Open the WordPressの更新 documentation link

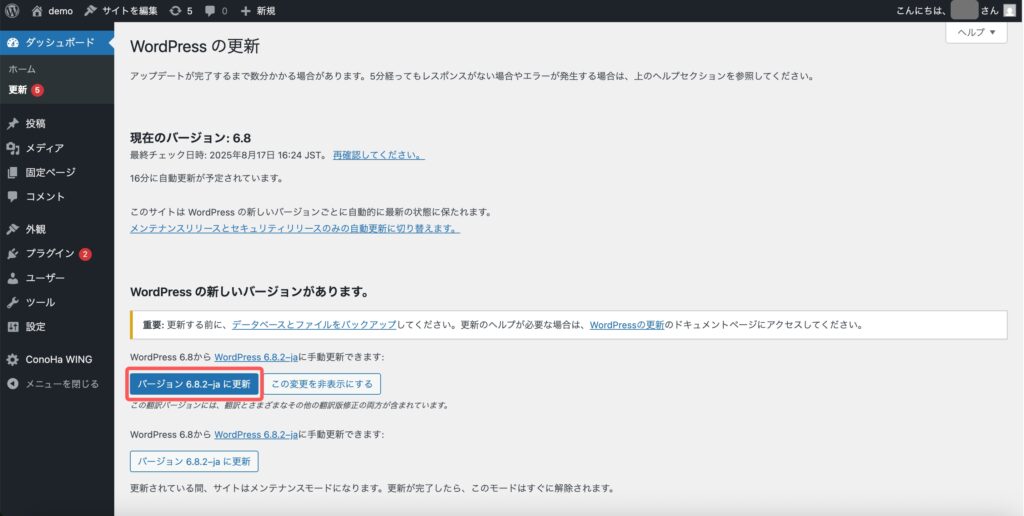pos(627,325)
